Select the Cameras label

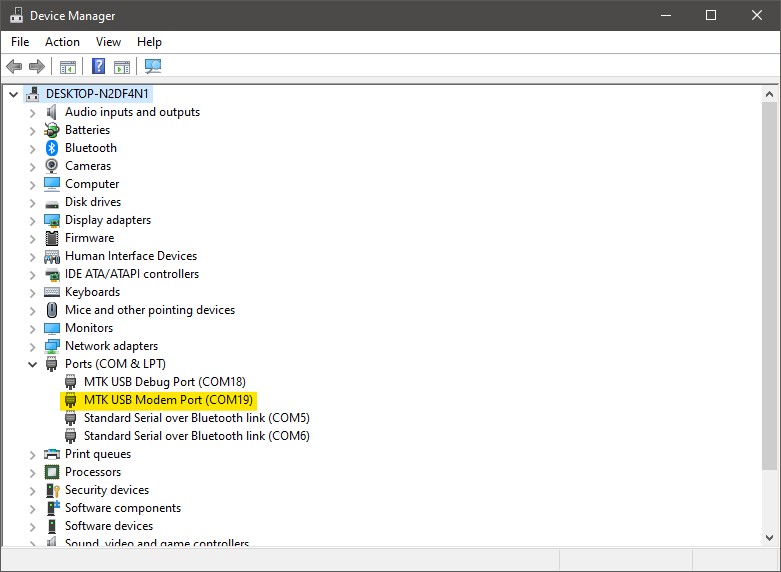88,166
